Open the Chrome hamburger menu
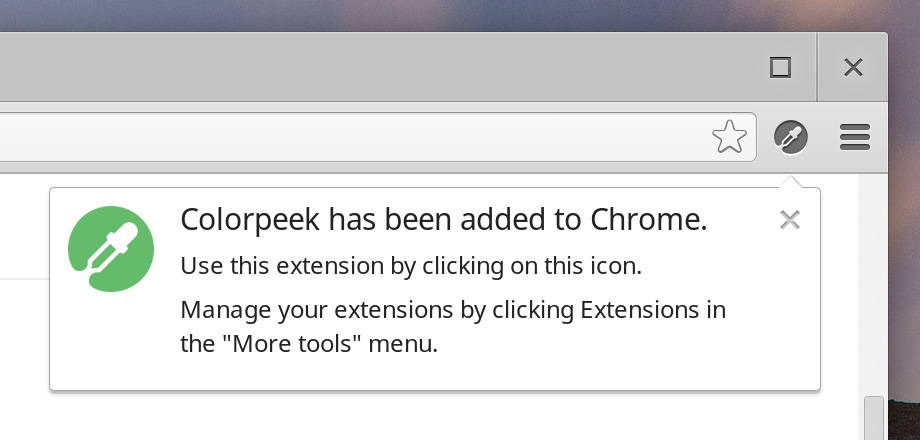Screen dimensions: 920x440 click(854, 137)
